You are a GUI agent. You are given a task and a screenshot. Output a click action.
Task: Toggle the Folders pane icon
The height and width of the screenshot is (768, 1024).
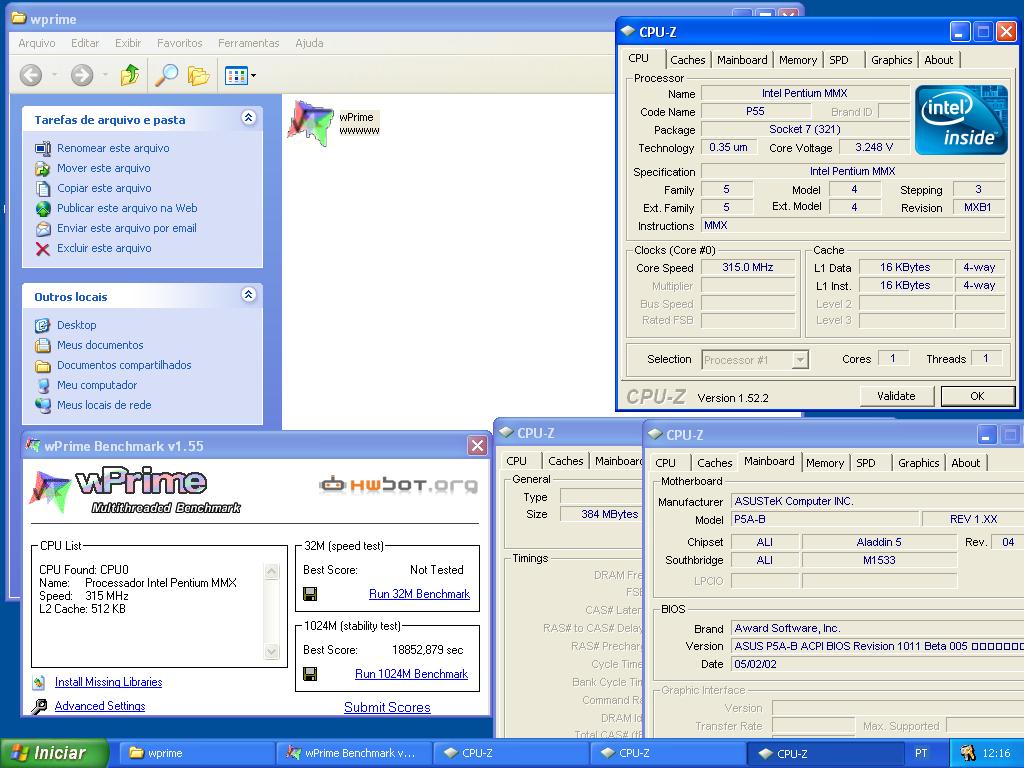199,76
